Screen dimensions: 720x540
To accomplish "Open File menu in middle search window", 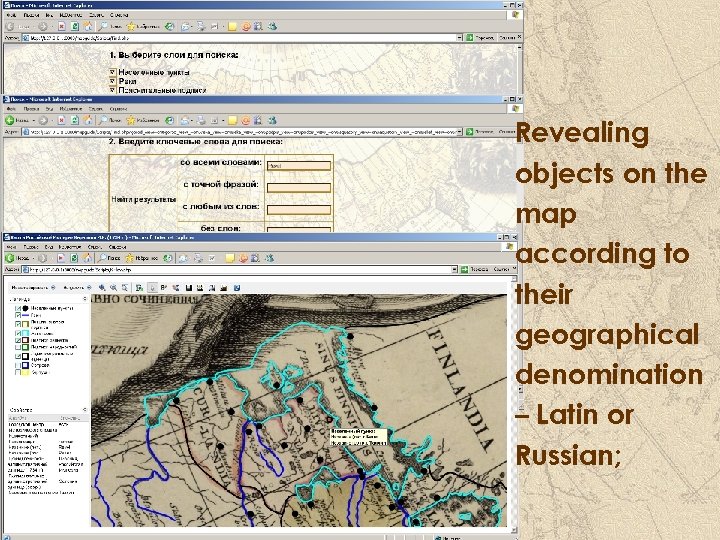I will [x=11, y=109].
